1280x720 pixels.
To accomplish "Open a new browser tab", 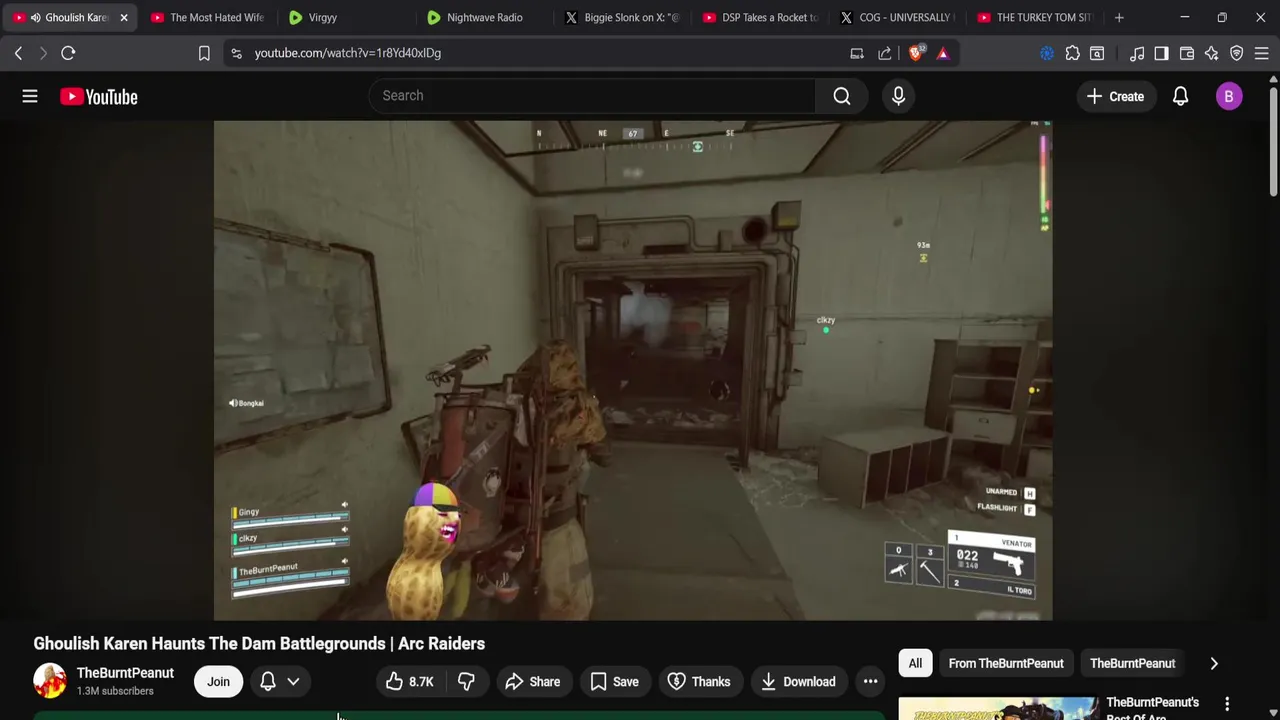I will click(1119, 17).
